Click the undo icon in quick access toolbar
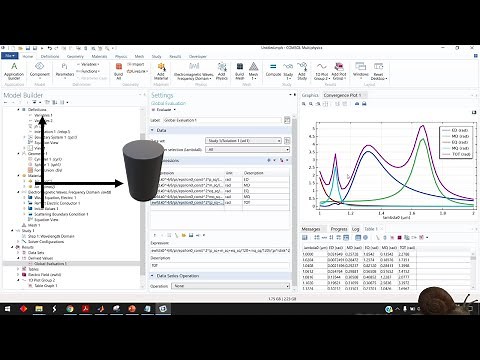 coord(50,48)
